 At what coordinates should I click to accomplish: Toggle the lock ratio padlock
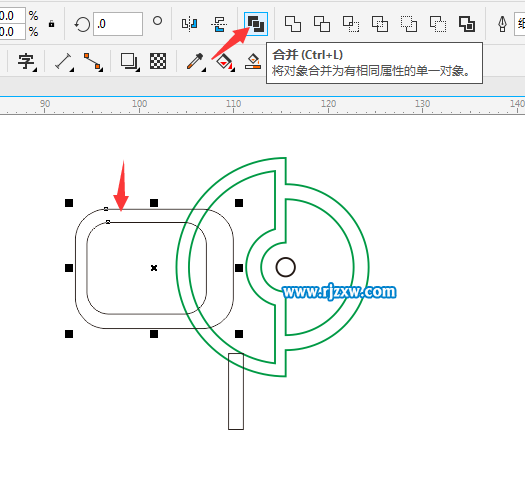point(51,24)
